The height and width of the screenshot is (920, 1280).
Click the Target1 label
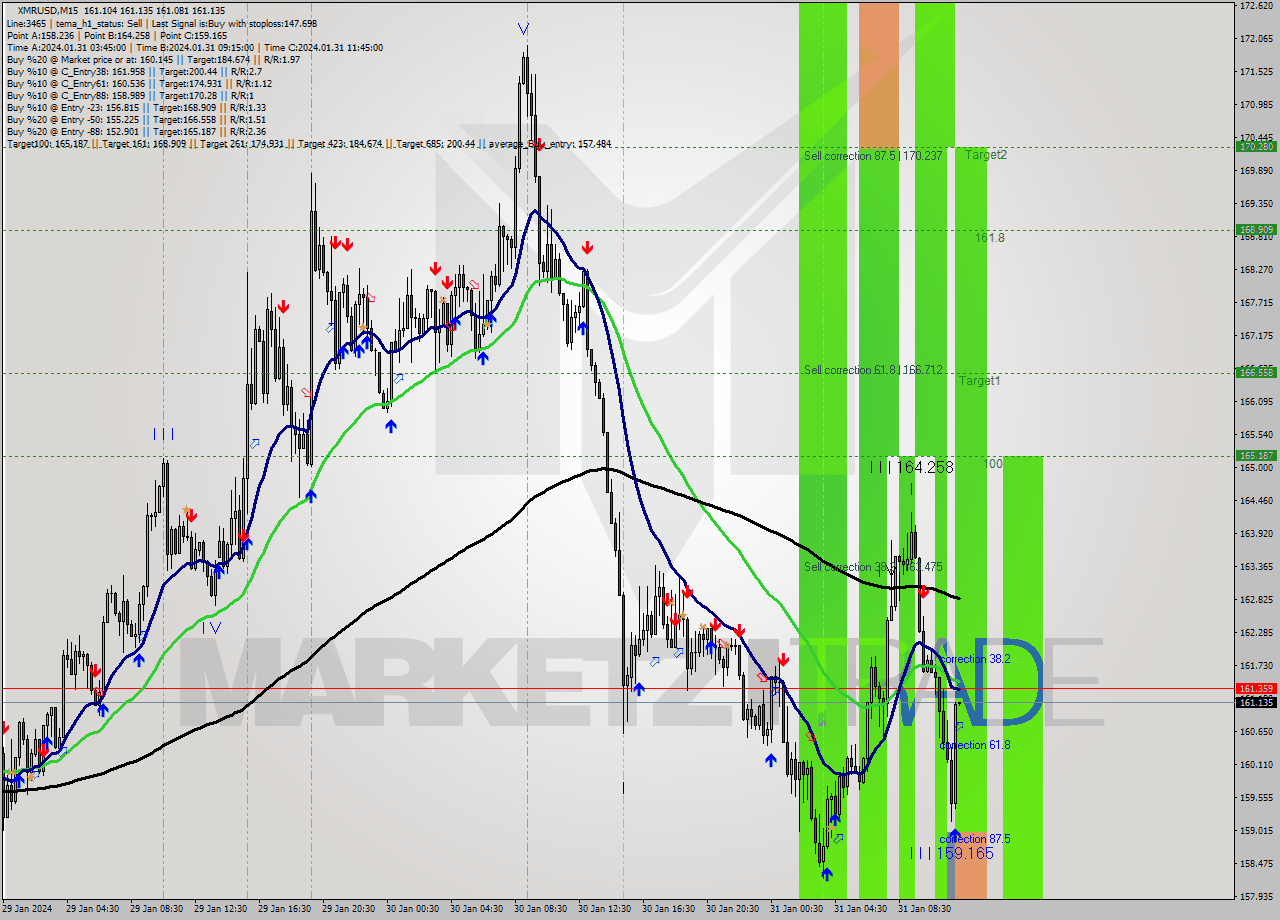coord(979,381)
